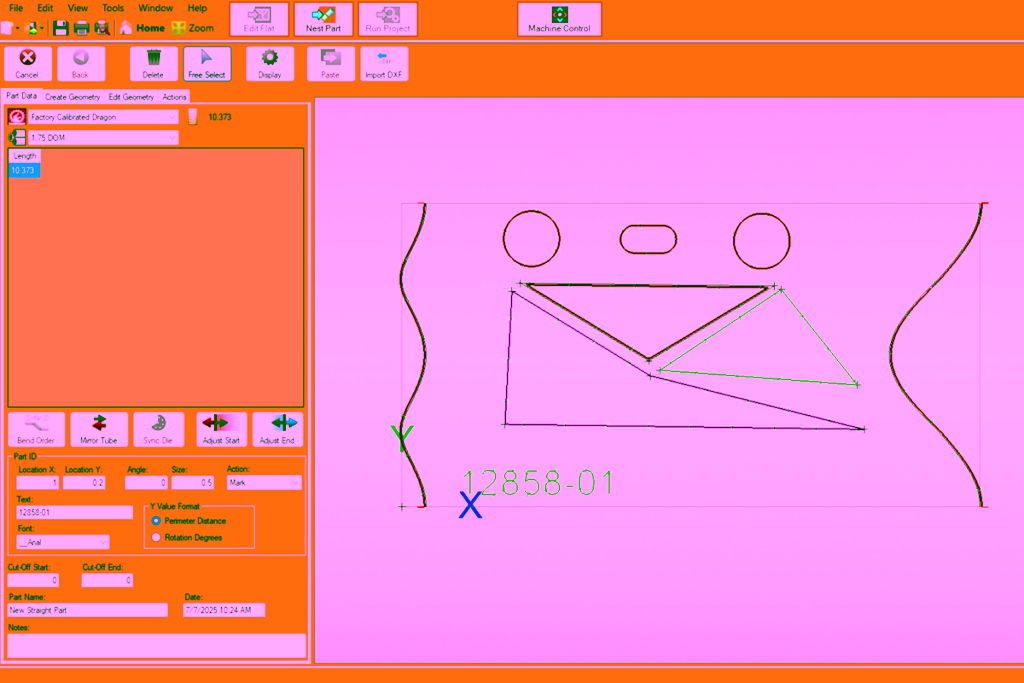Select the slot cutout on canvas

click(x=648, y=239)
